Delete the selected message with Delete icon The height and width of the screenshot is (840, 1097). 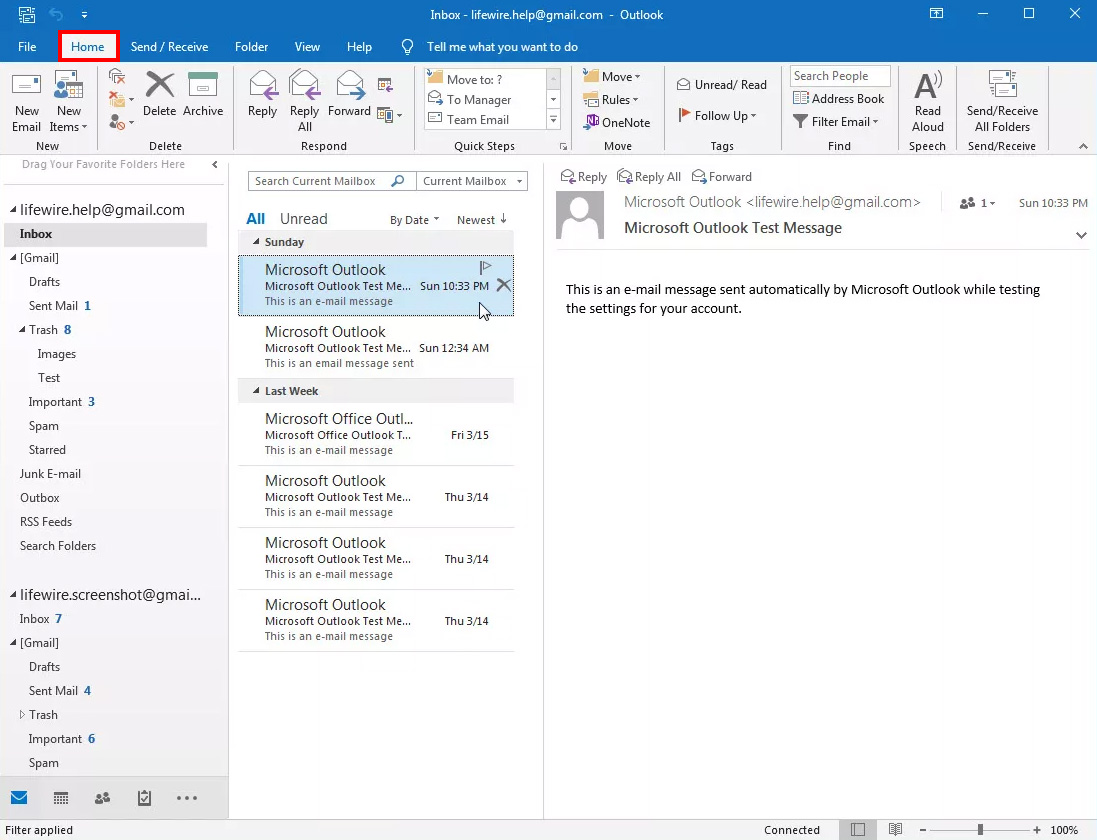coord(159,95)
